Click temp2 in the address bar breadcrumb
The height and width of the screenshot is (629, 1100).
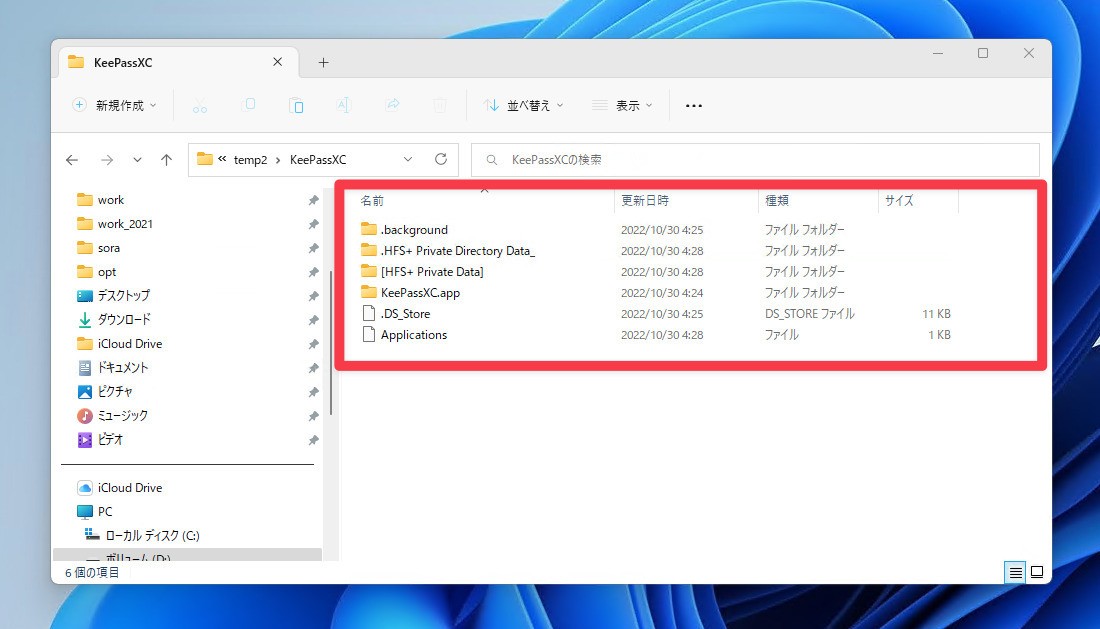pos(249,159)
